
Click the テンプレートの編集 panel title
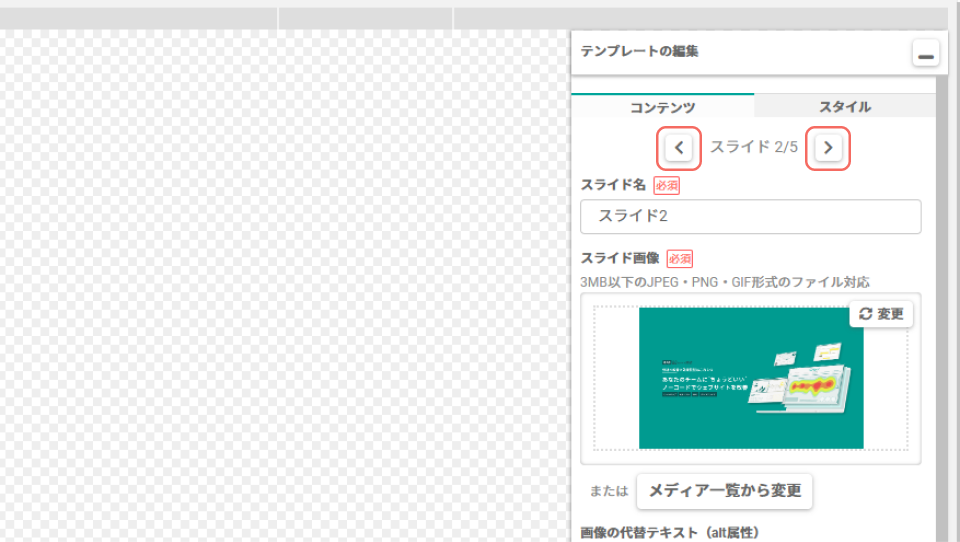pos(639,51)
